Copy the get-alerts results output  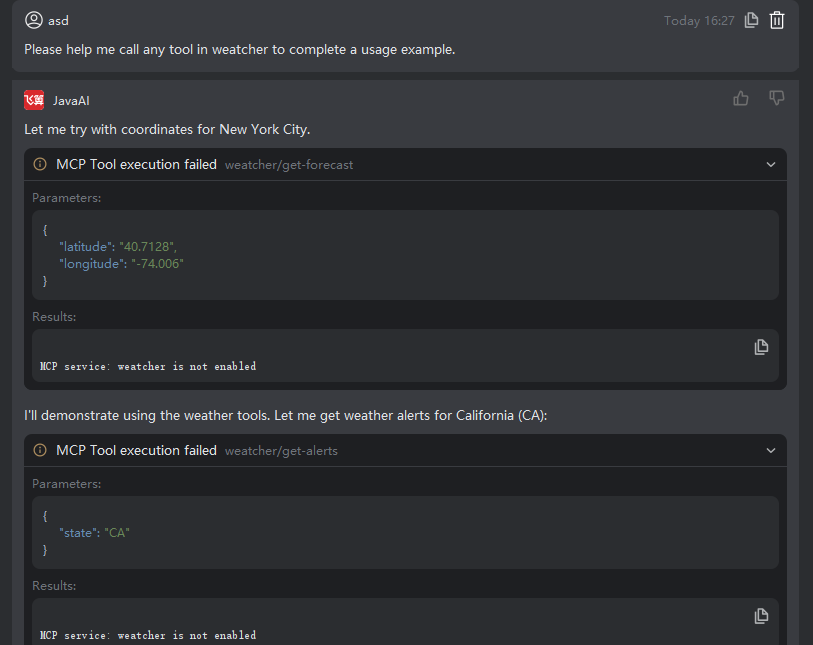(761, 616)
